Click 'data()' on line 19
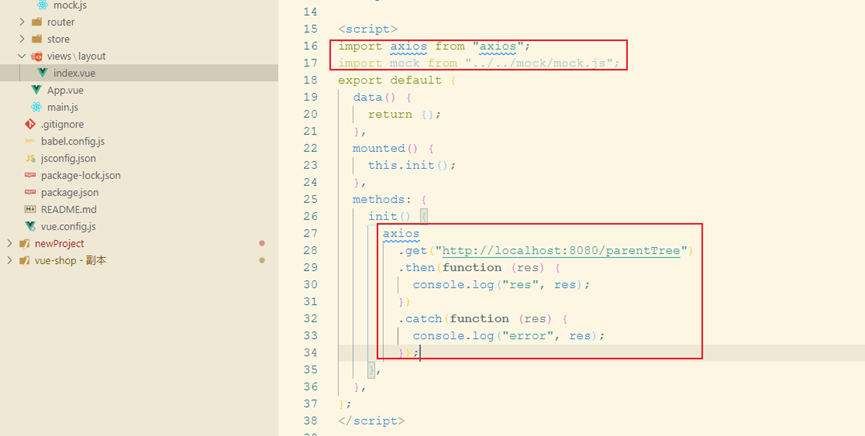865x436 pixels. pyautogui.click(x=375, y=98)
